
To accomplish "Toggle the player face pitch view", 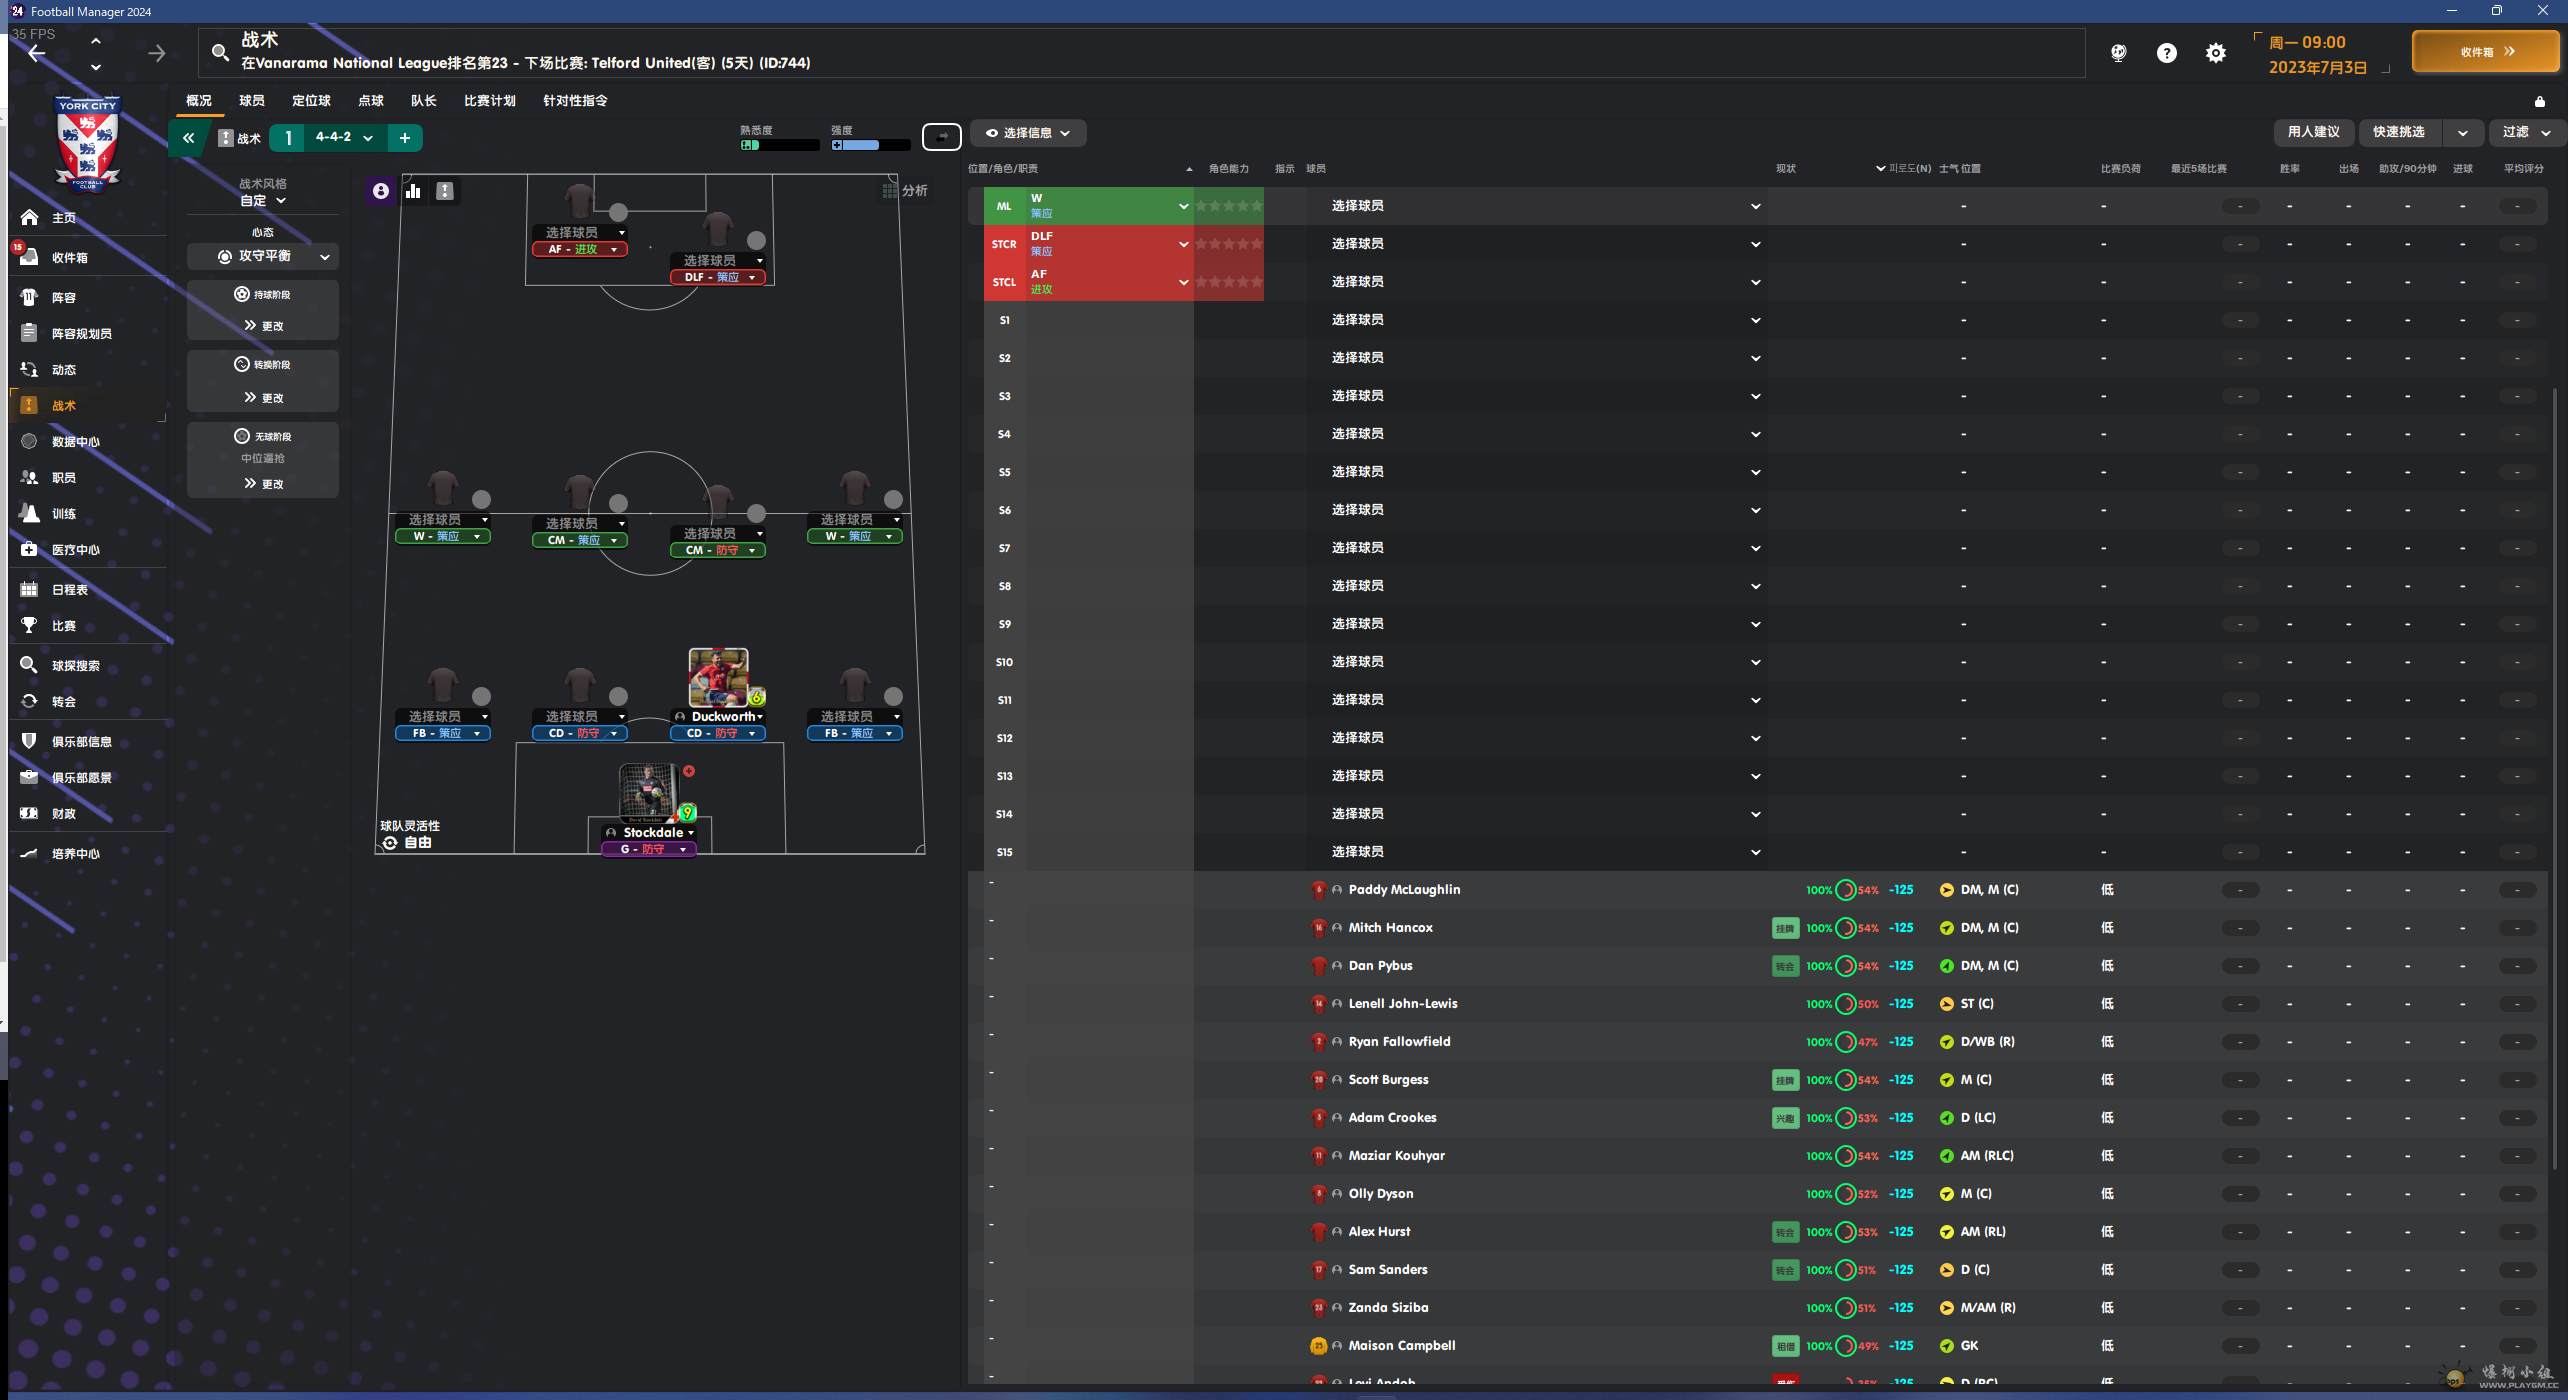I will [381, 191].
